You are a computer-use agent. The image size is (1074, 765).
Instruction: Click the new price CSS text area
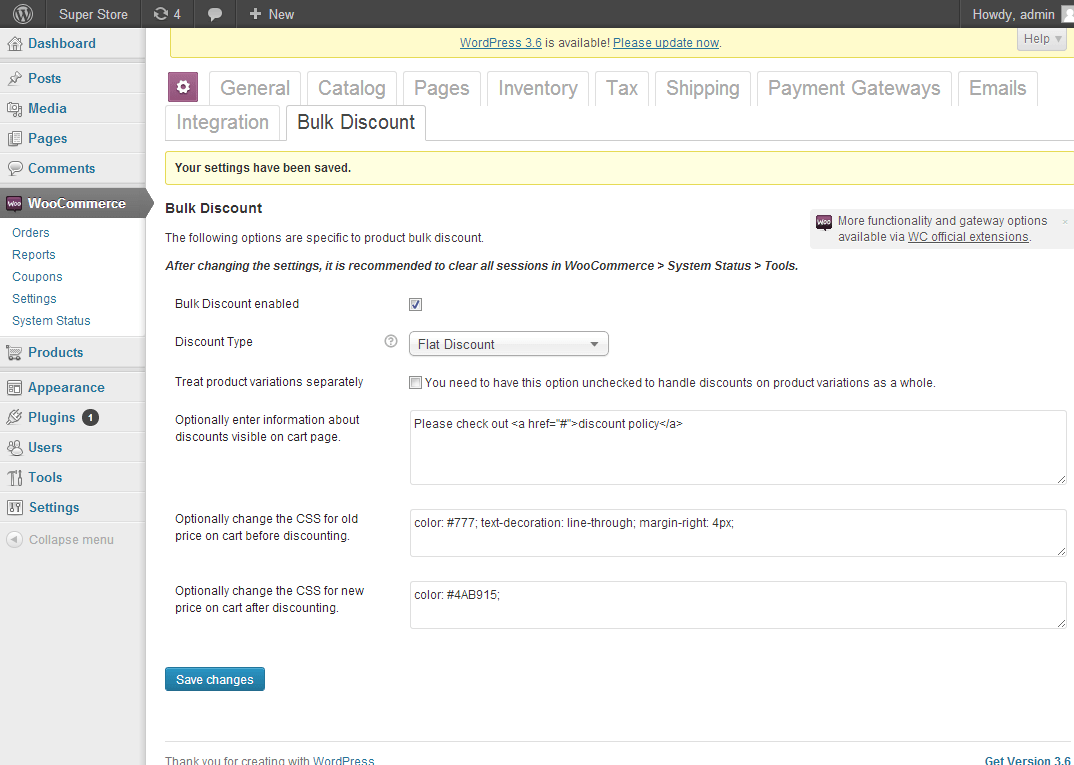[x=738, y=605]
